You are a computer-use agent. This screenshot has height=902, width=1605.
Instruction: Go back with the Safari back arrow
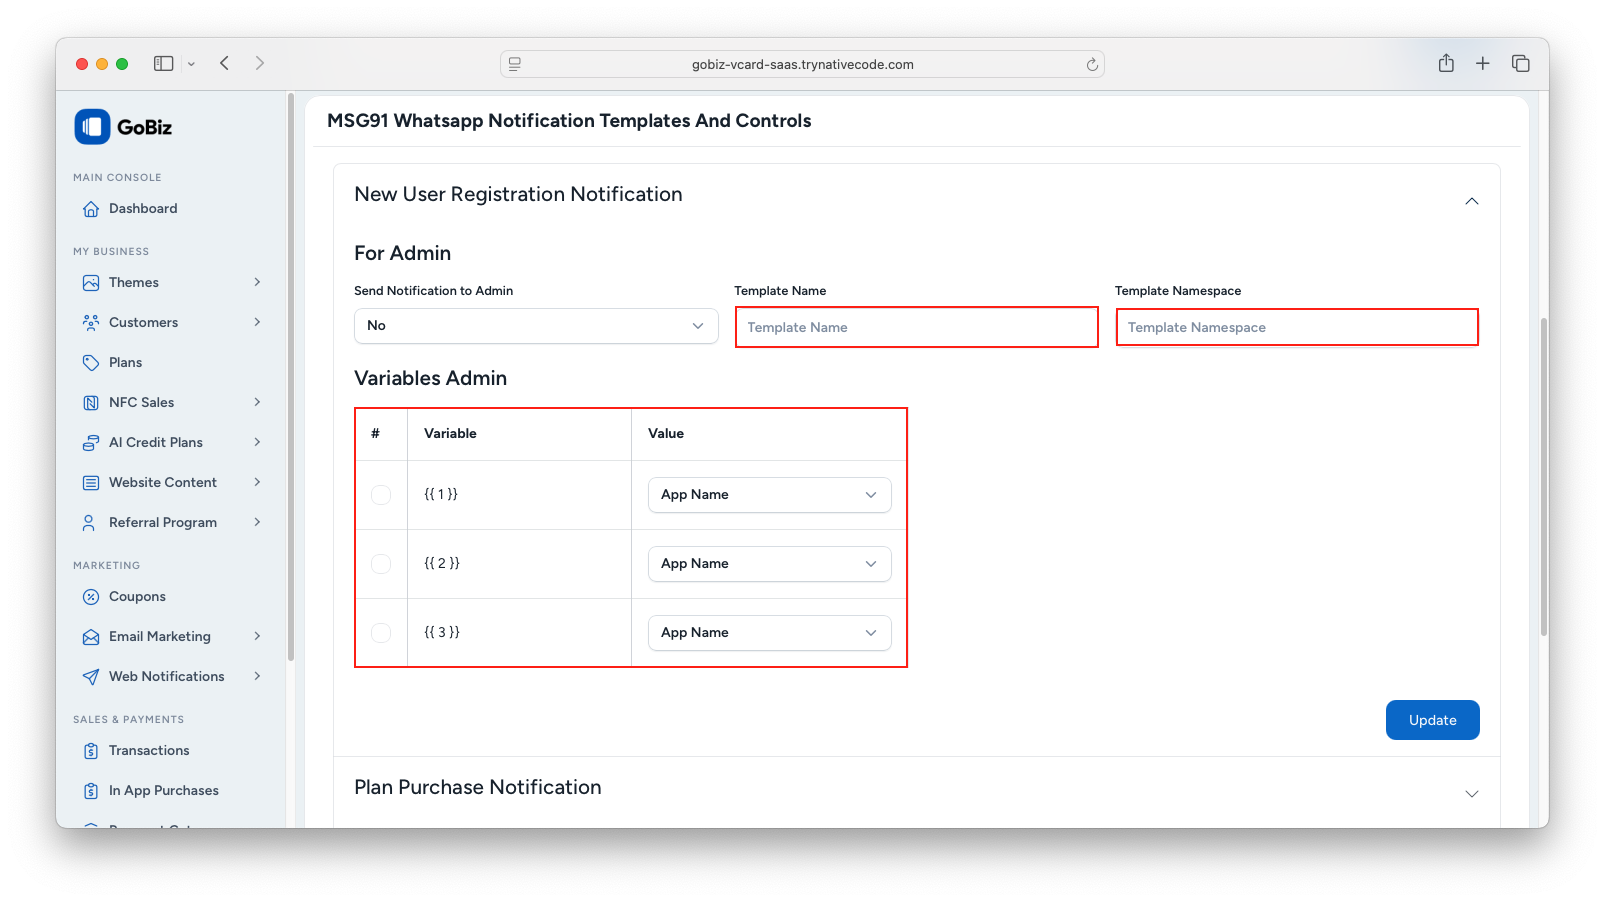pos(225,63)
